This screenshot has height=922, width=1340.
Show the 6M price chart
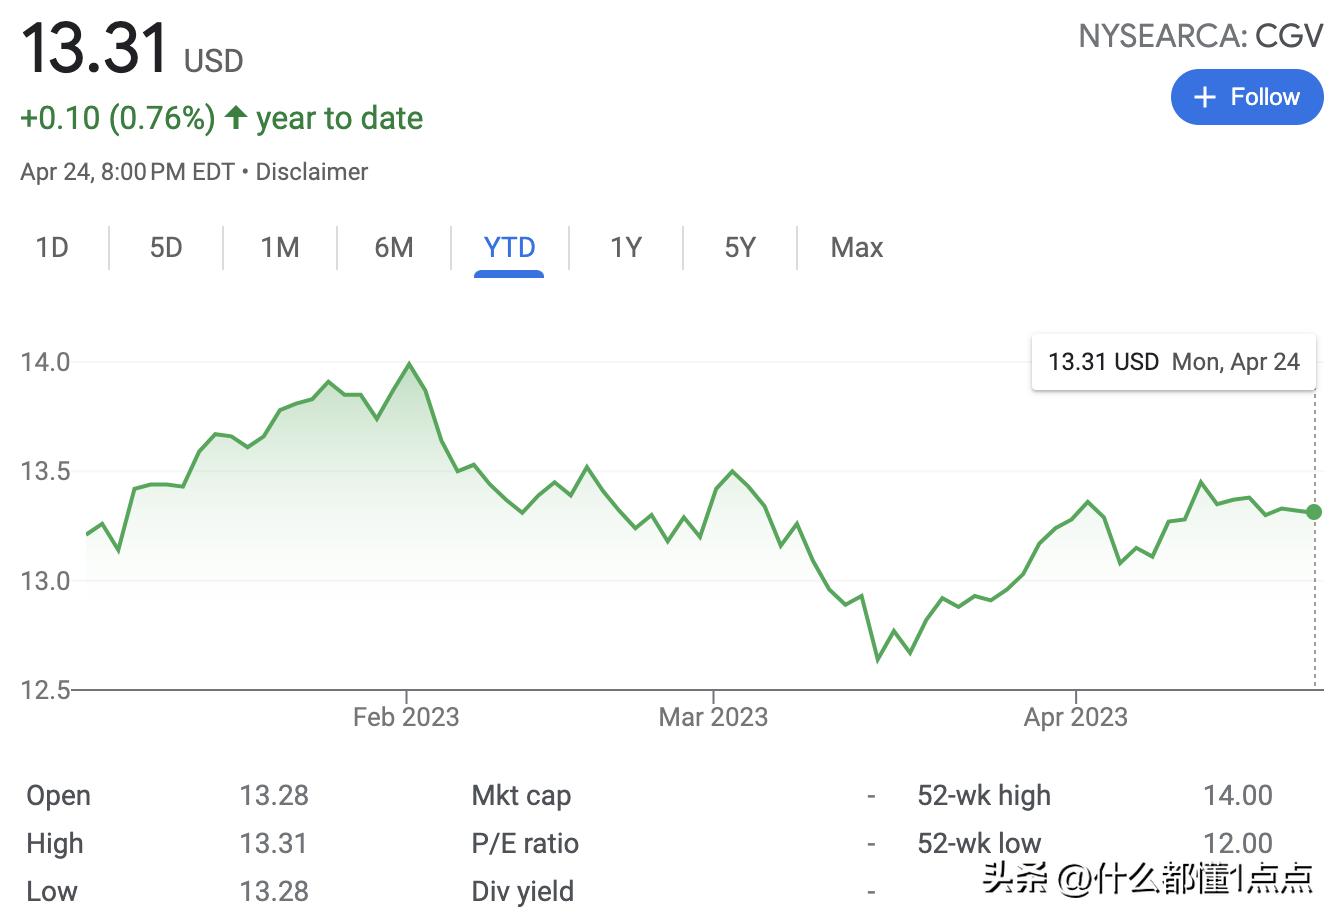click(x=394, y=247)
